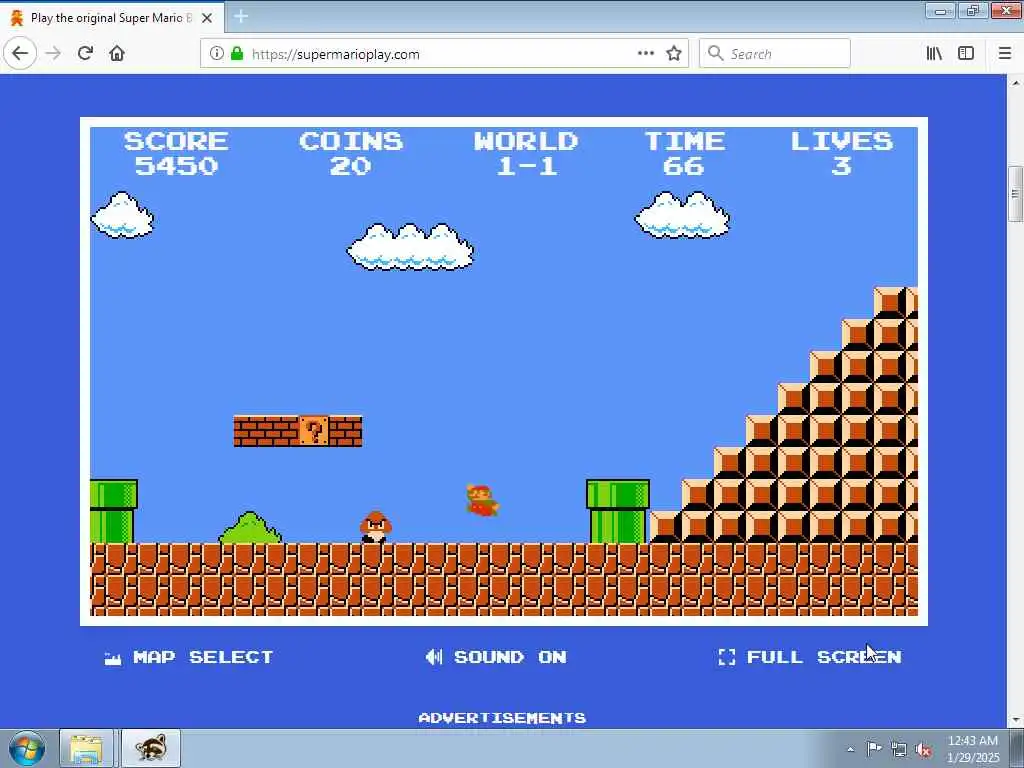Click the green pipe next to the staircase
The height and width of the screenshot is (768, 1024).
(618, 511)
